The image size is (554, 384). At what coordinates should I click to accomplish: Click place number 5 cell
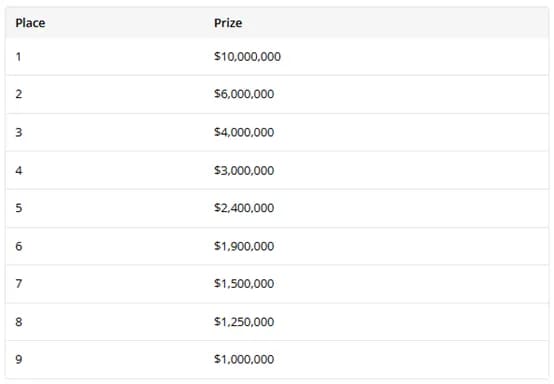coord(19,208)
